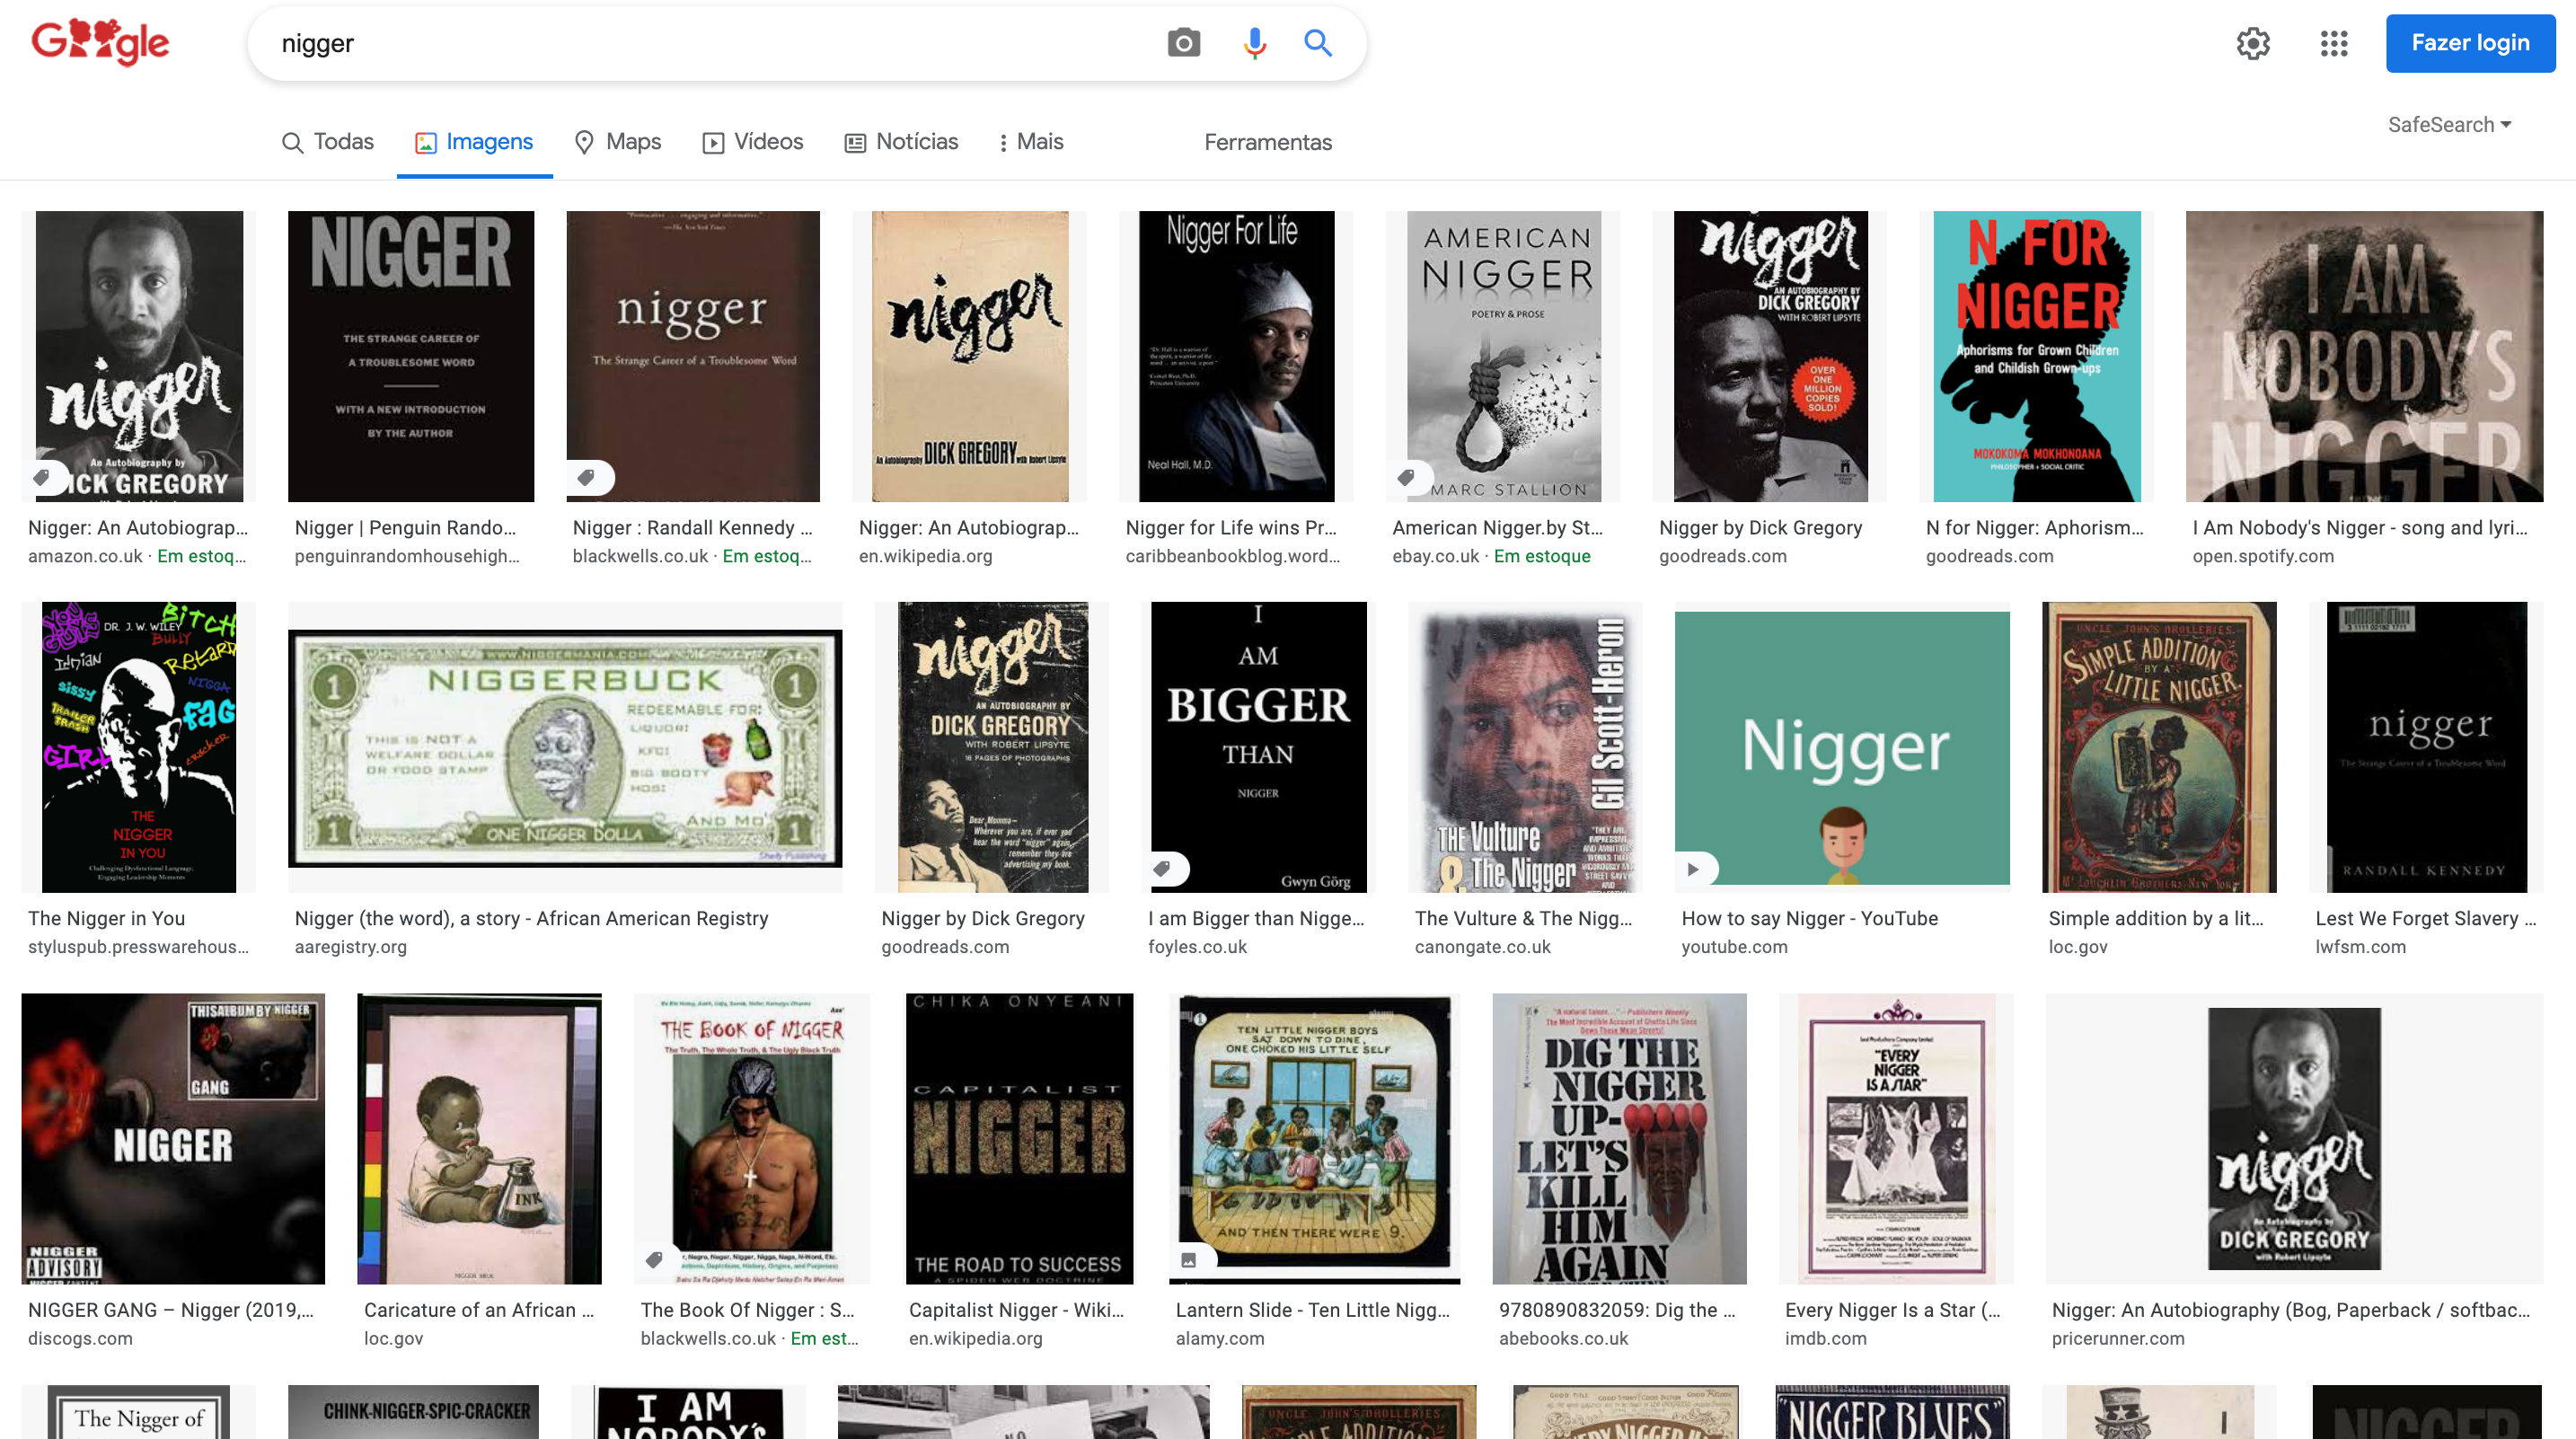Click the abebooks.co.uk source link

(x=1563, y=1338)
